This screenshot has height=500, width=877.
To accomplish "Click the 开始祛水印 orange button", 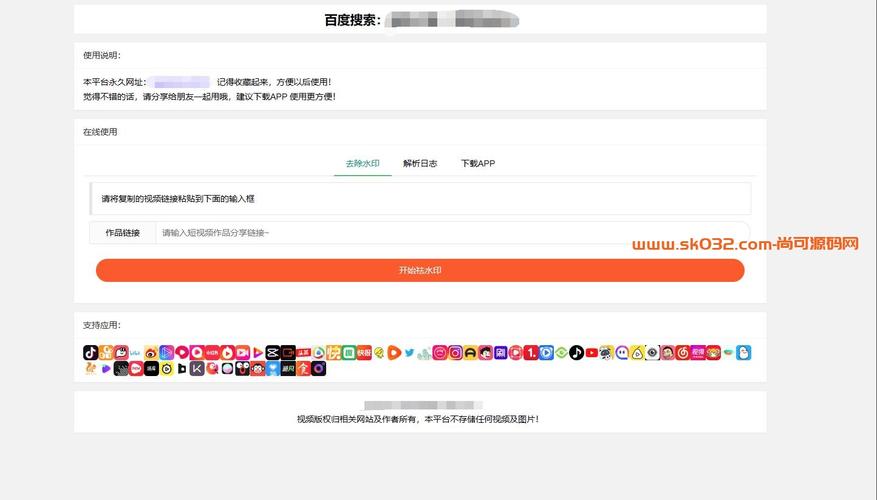I will click(x=420, y=270).
